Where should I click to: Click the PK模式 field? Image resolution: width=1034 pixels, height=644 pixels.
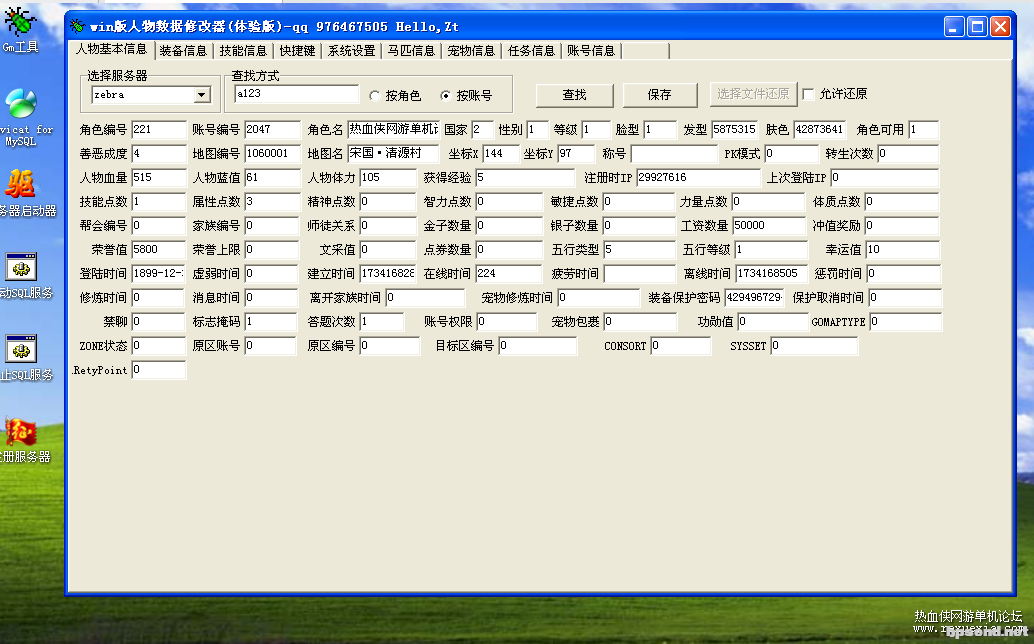point(791,154)
